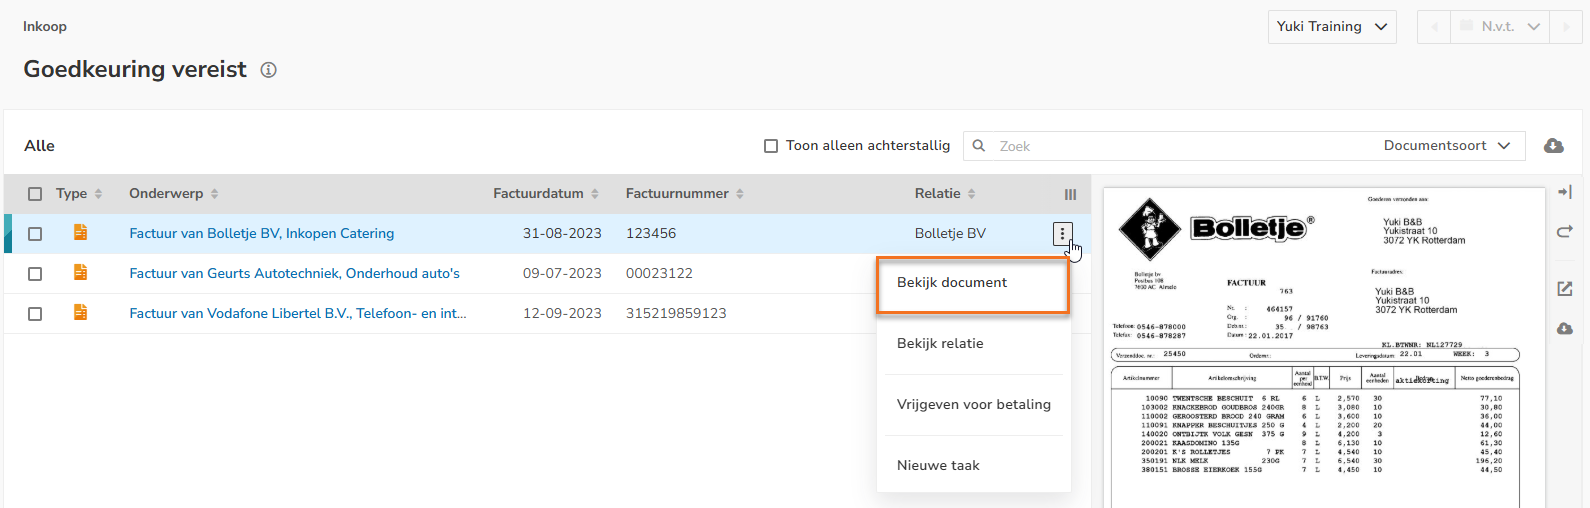Choose Nieuwe taak from the context menu
1590x508 pixels.
[x=973, y=466]
